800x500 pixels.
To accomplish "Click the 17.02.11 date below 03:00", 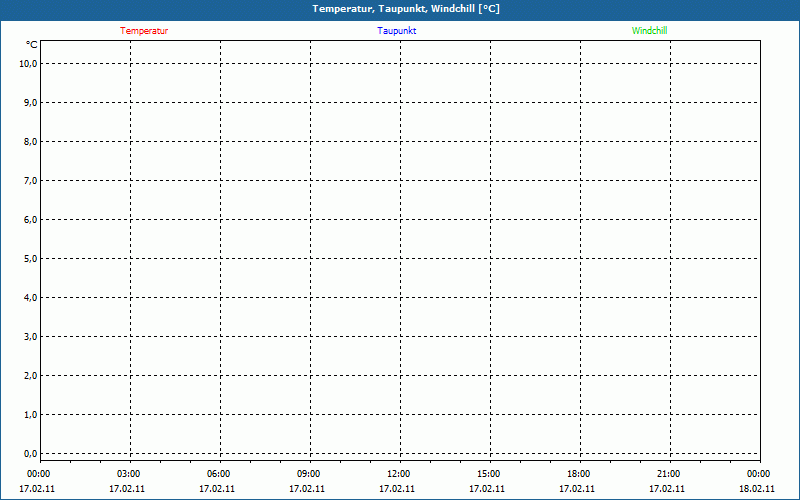I will pos(127,489).
